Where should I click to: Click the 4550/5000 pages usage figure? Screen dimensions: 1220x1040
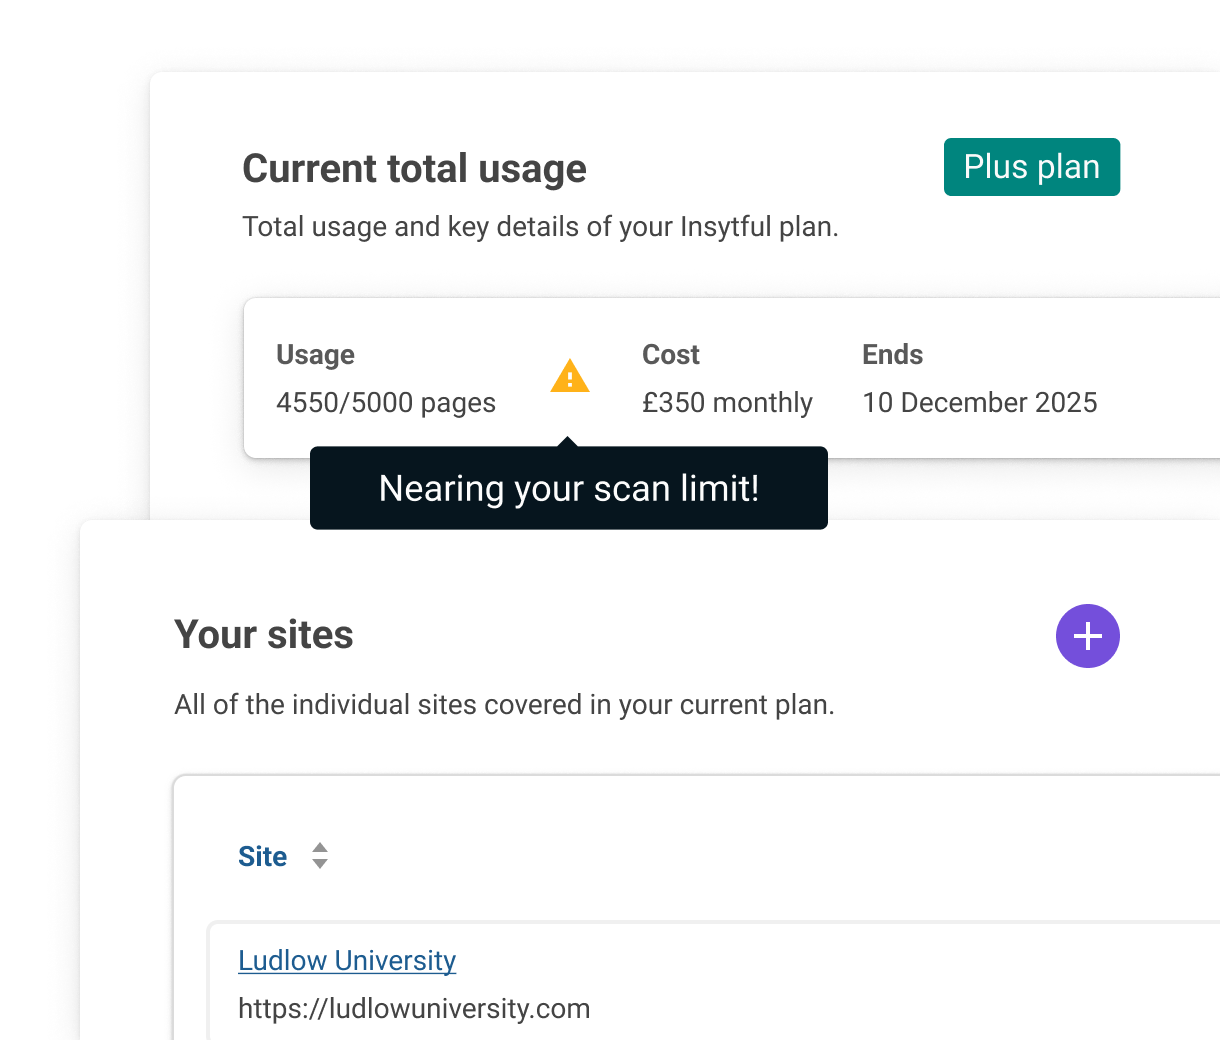coord(386,402)
